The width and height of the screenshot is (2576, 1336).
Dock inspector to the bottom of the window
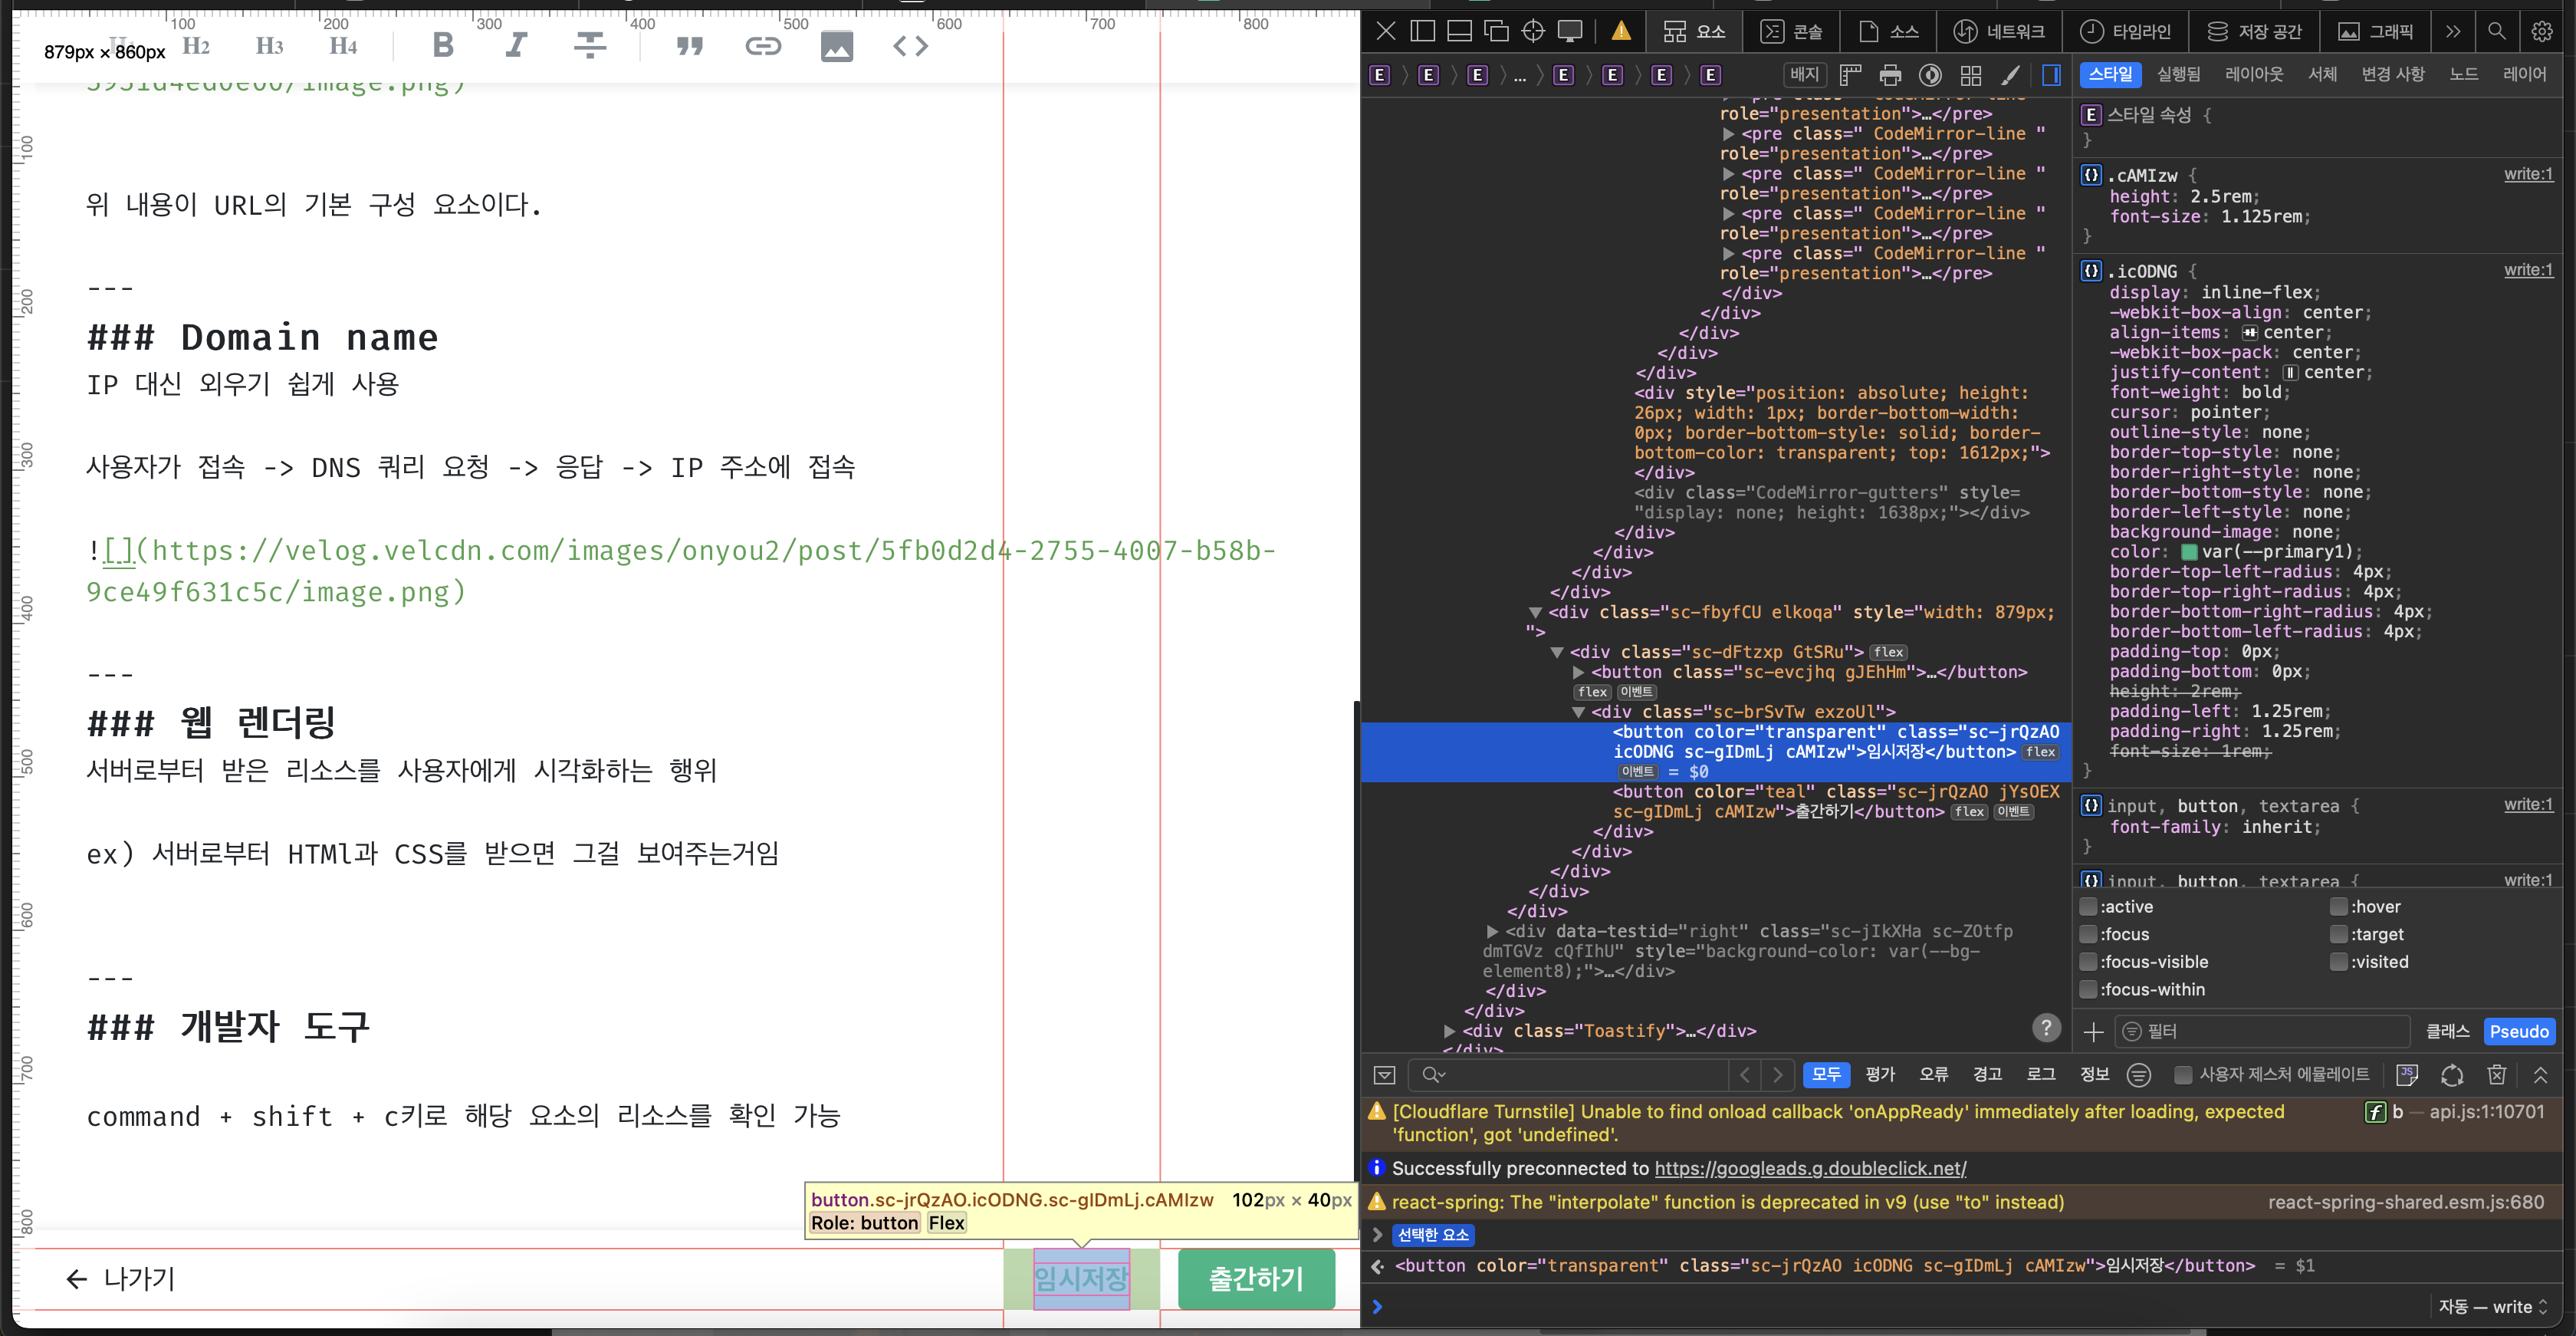pyautogui.click(x=1459, y=31)
